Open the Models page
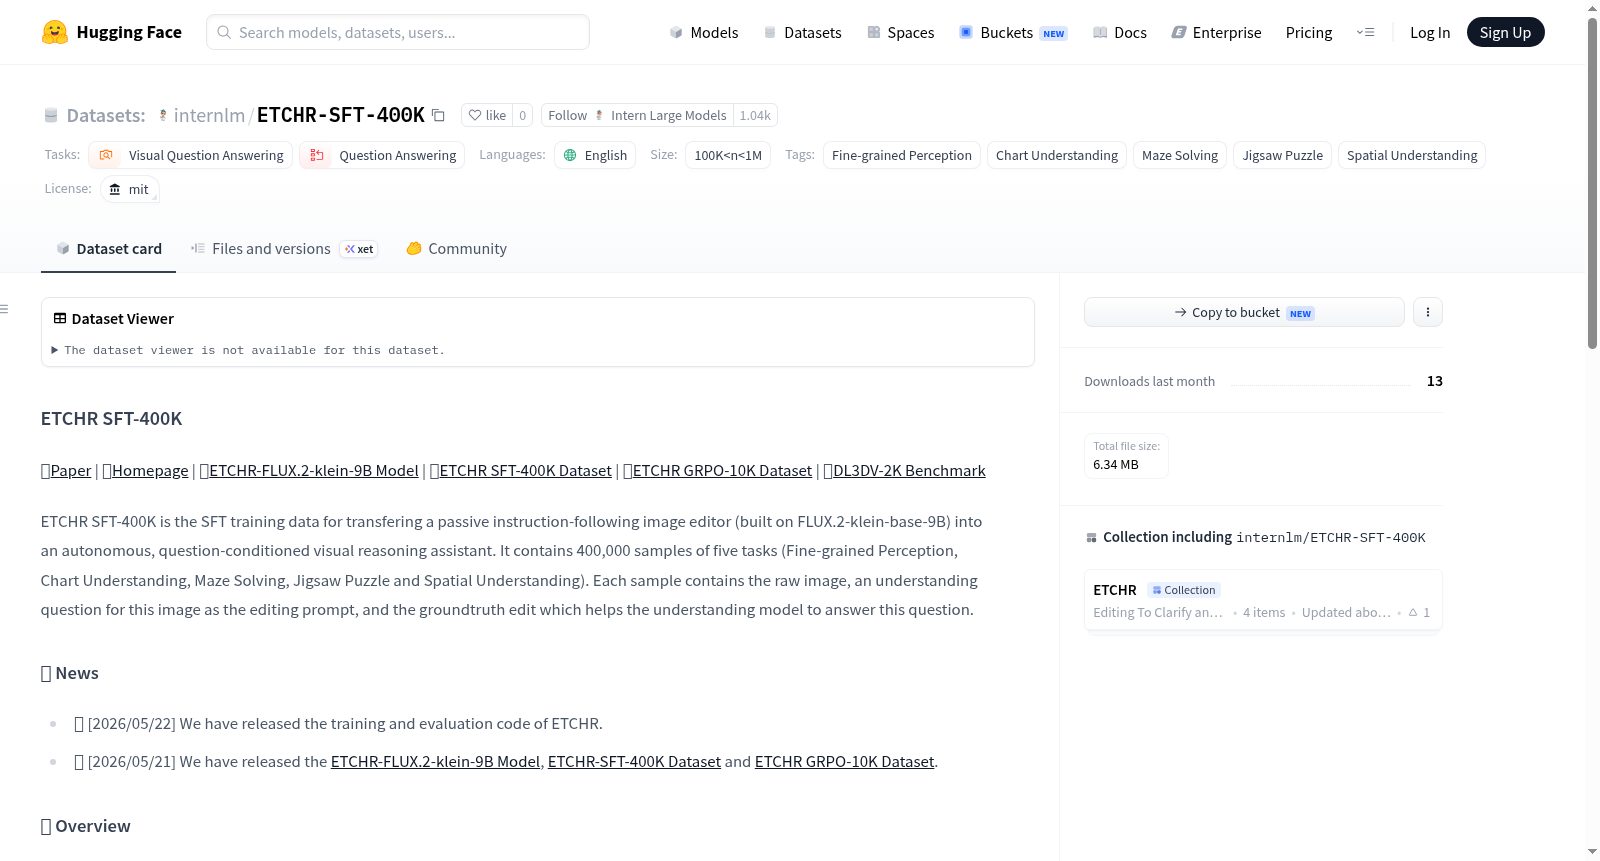 [704, 32]
